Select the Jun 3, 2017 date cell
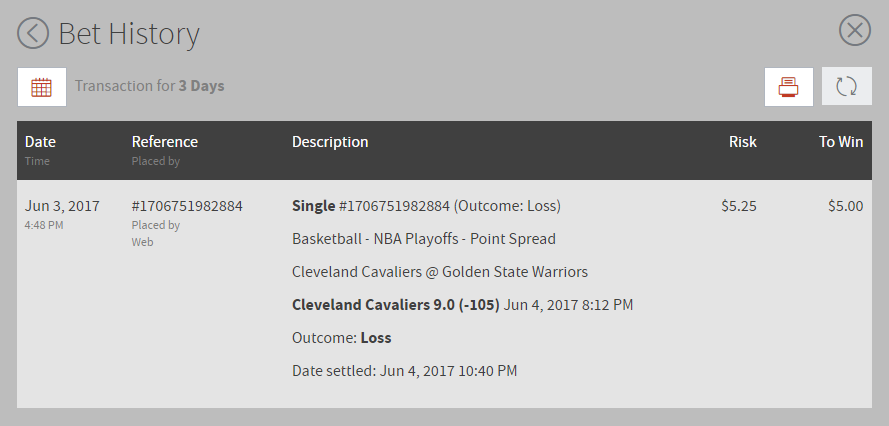 pos(62,206)
